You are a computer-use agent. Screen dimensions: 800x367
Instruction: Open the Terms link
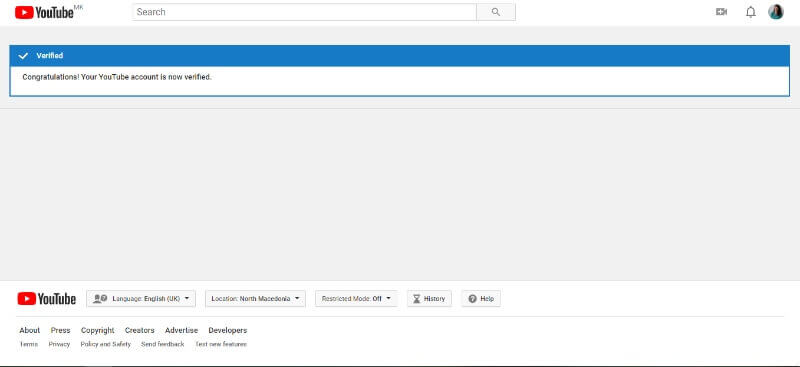click(29, 345)
